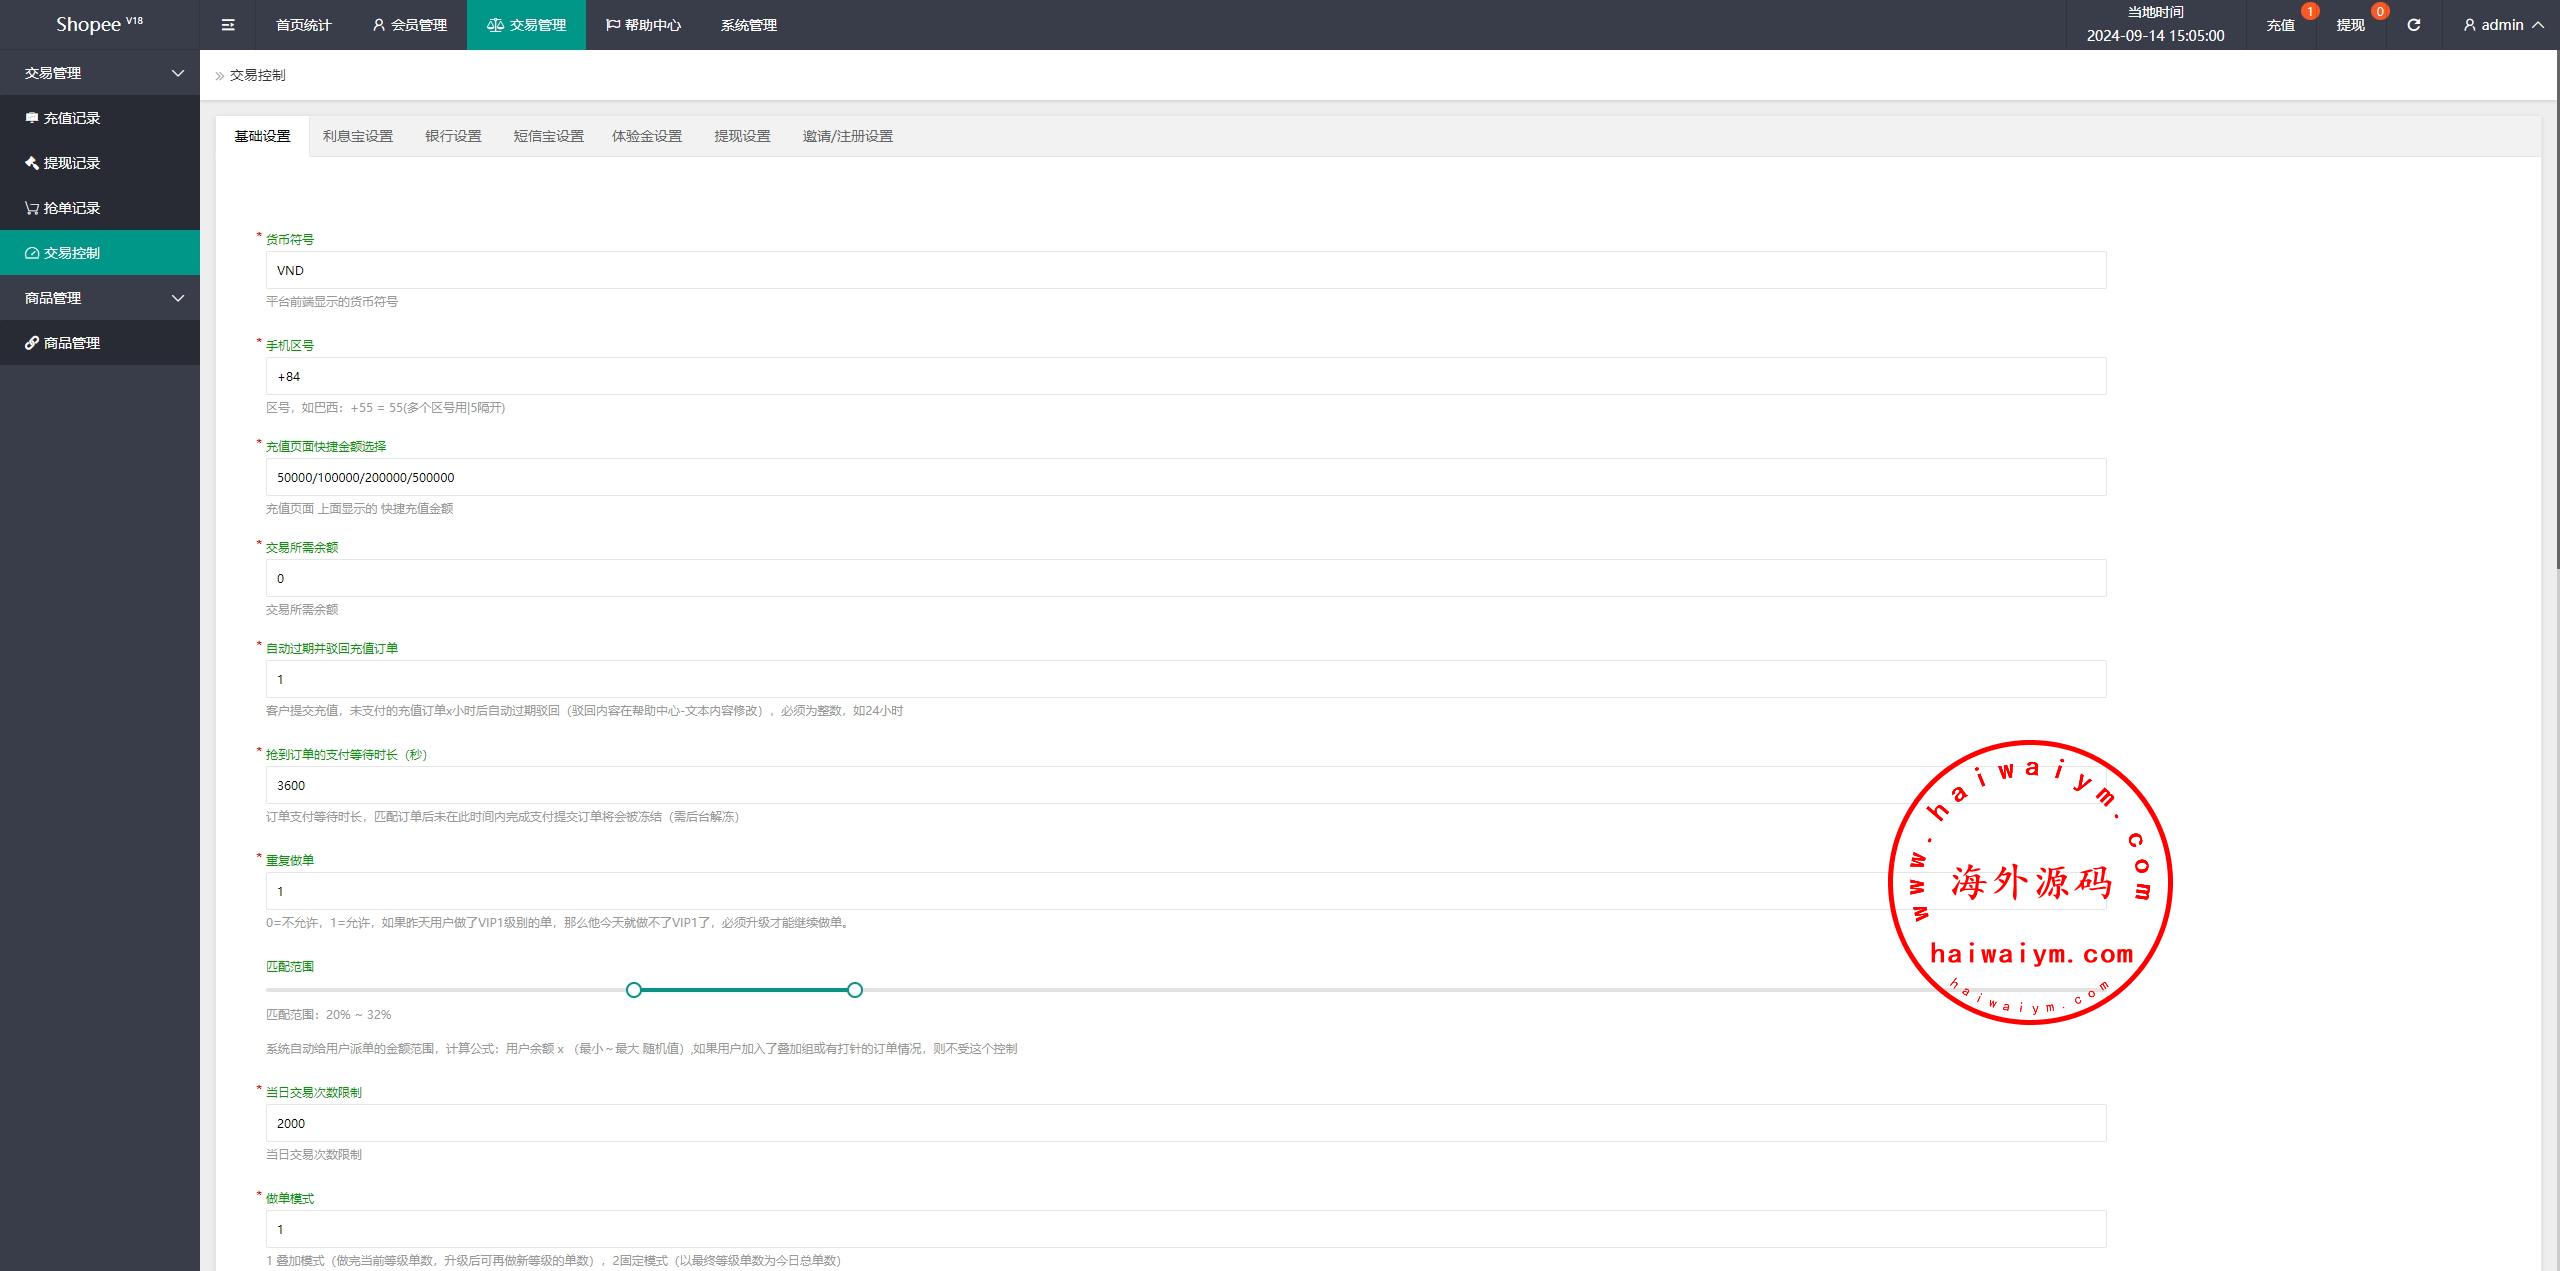Open 帮助中心 in top navigation
2560x1271 pixels.
coord(643,25)
